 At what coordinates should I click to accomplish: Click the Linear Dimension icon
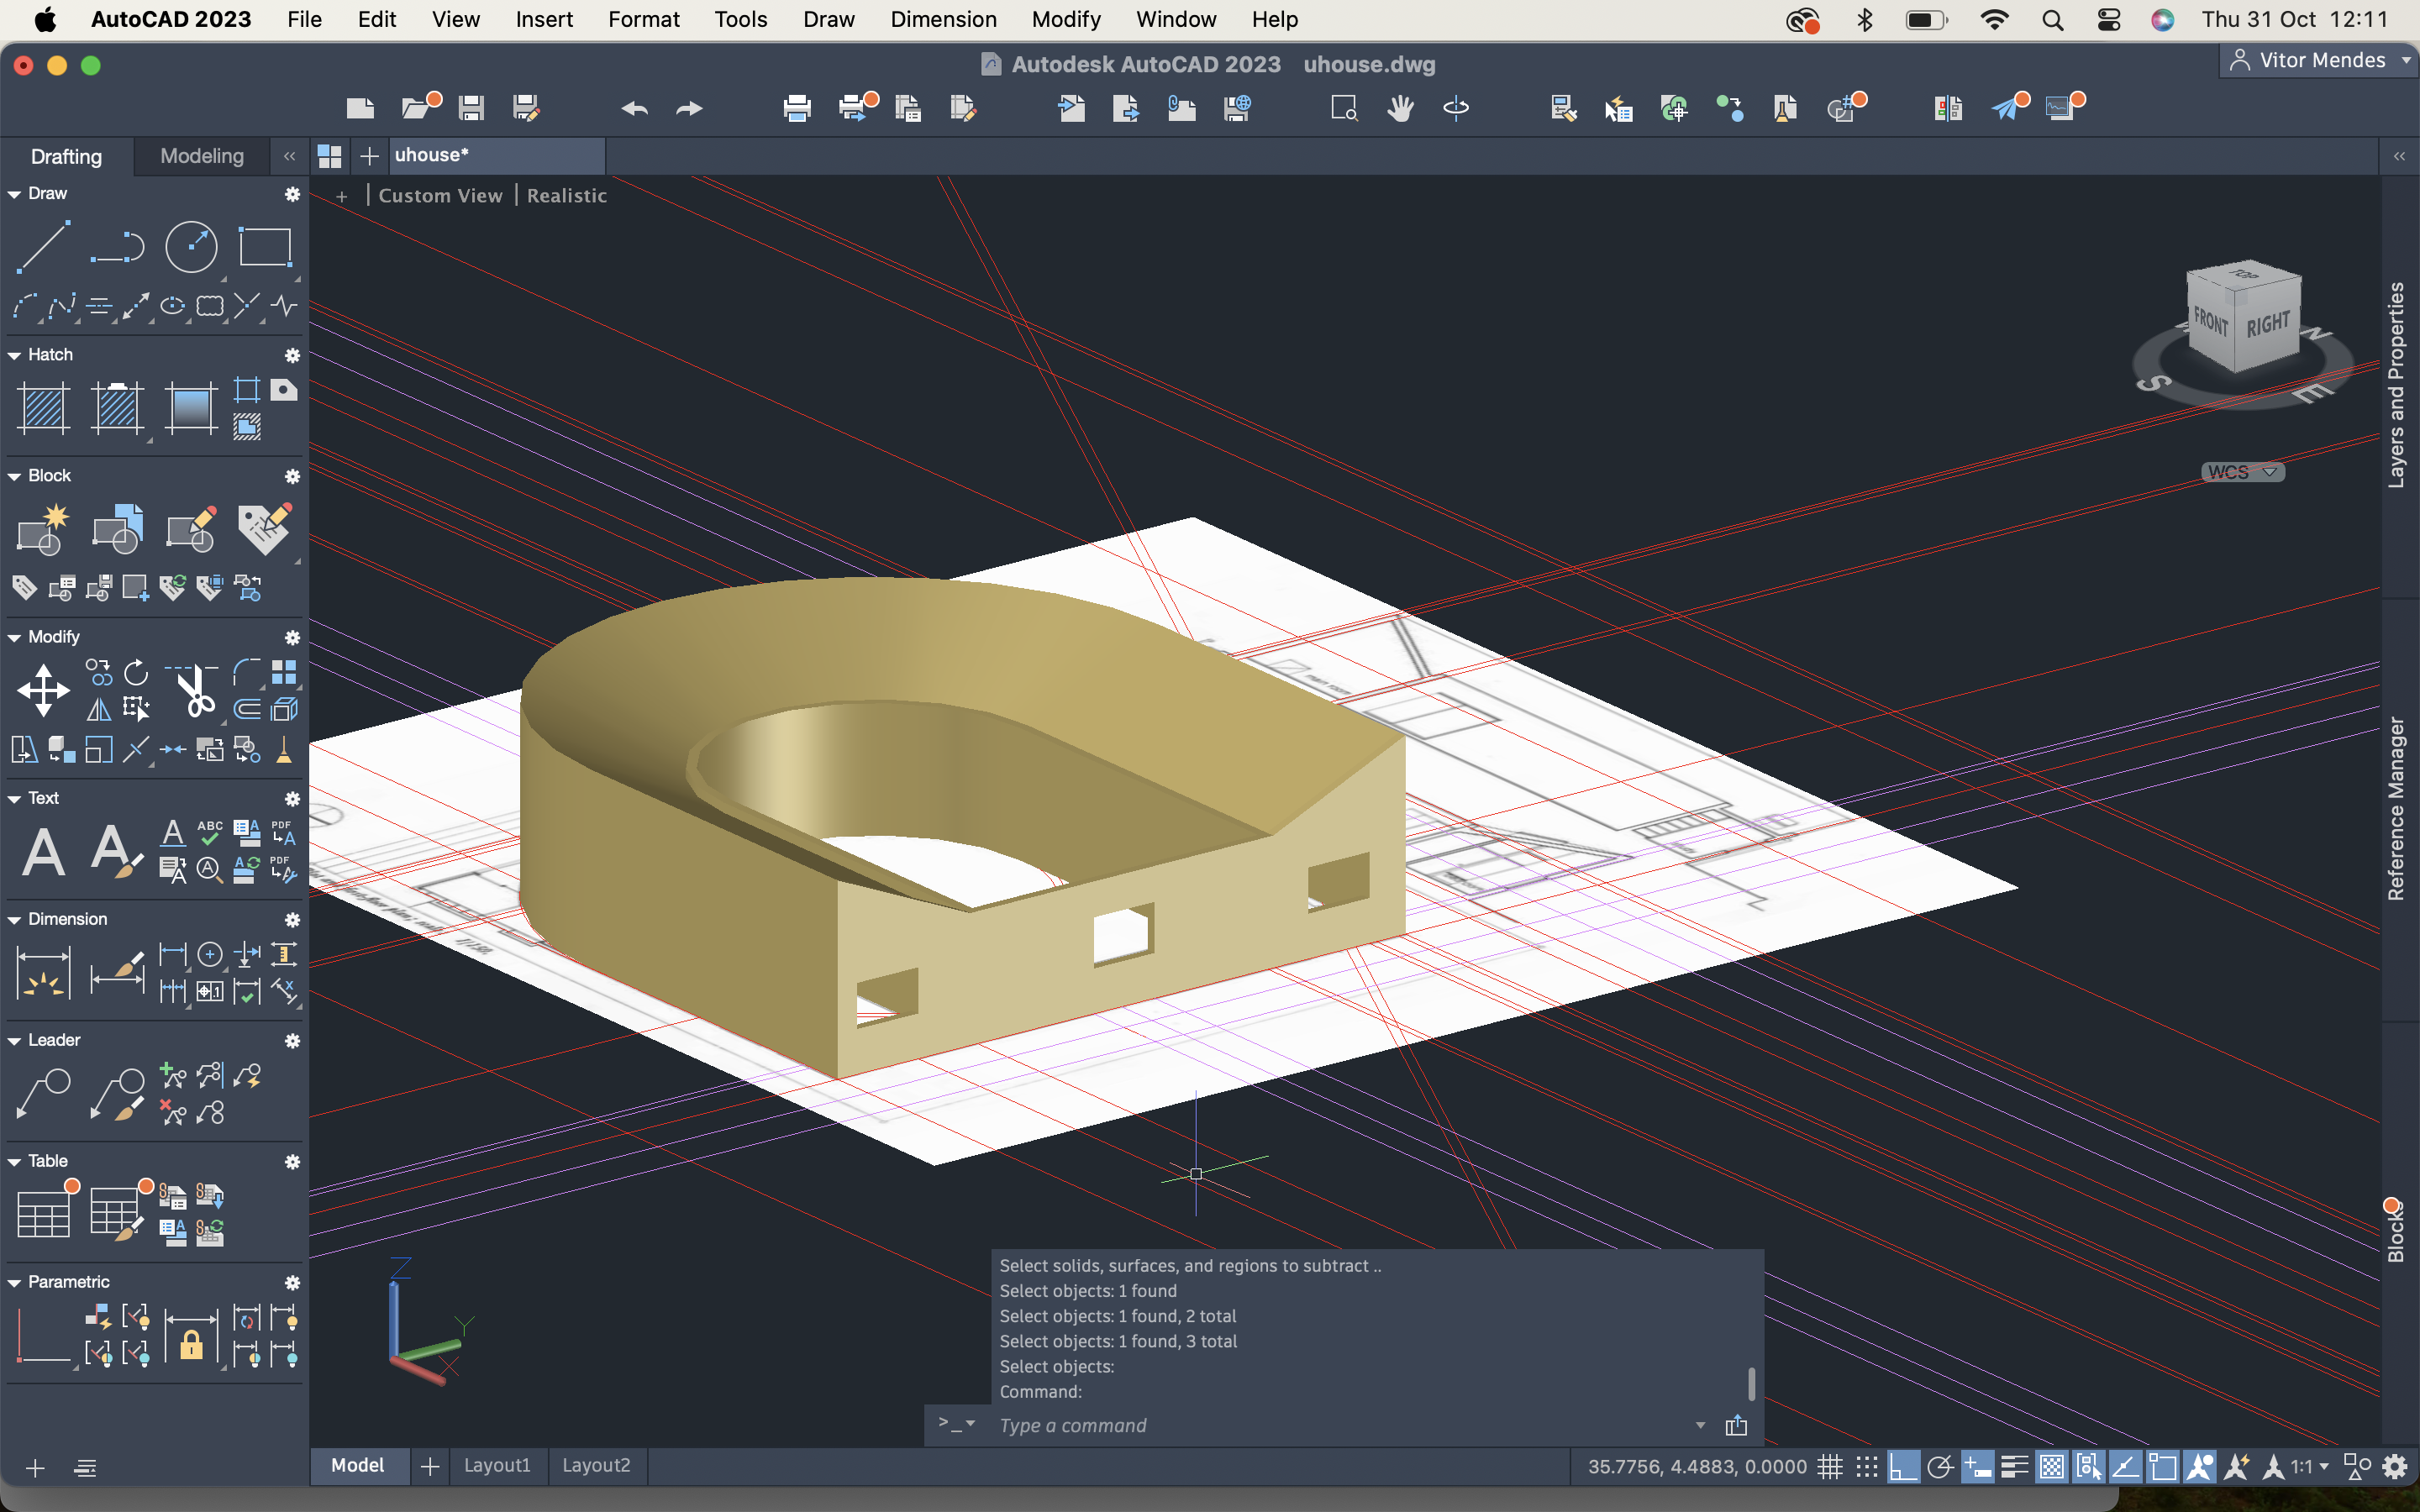click(x=43, y=973)
